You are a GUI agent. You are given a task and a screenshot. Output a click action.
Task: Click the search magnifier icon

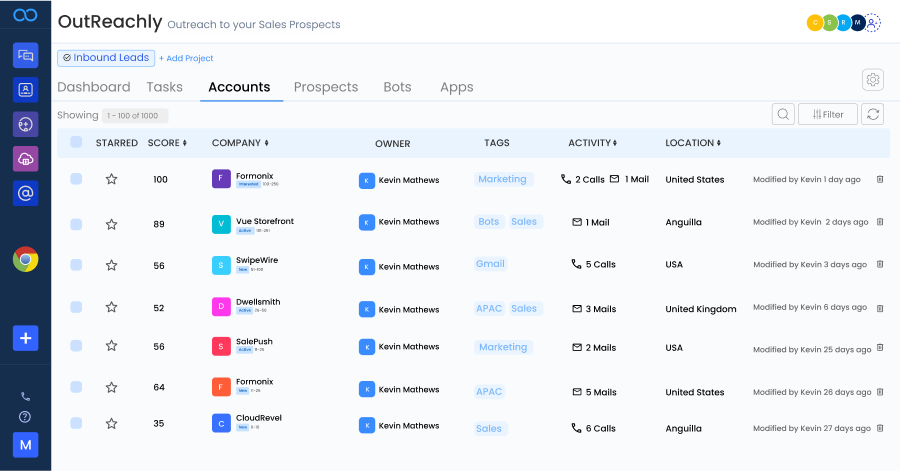[x=783, y=114]
